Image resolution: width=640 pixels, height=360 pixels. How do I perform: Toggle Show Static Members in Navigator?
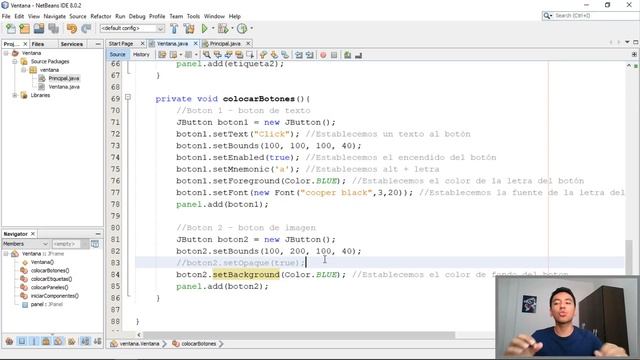[34, 341]
